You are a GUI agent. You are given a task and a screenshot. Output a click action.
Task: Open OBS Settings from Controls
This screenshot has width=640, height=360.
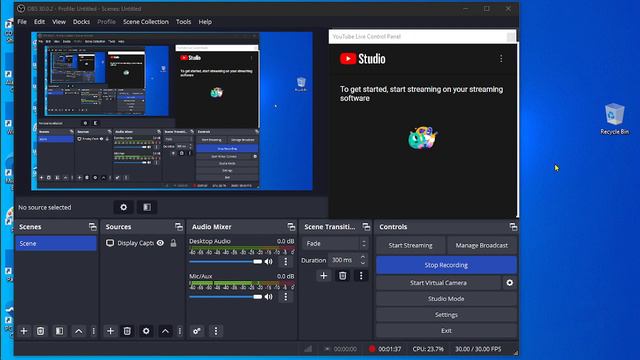pos(446,315)
